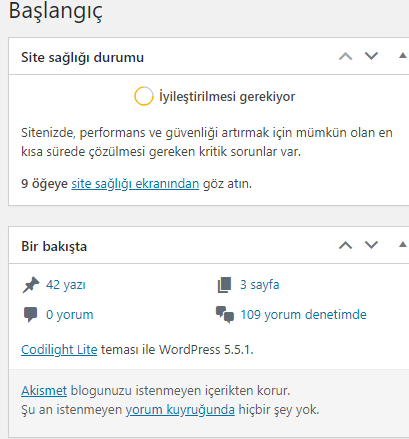Collapse the Bir bakışta panel
409x439 pixels.
coord(403,245)
